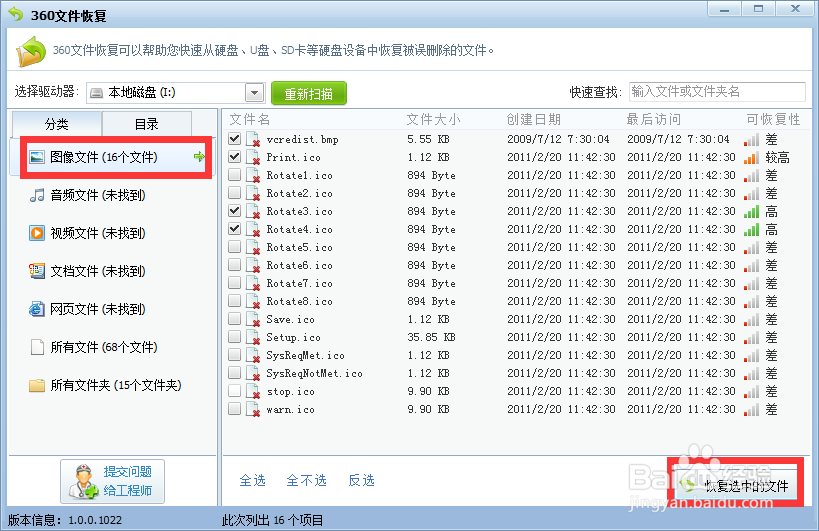Select the document files icon
This screenshot has width=819, height=531.
[37, 271]
